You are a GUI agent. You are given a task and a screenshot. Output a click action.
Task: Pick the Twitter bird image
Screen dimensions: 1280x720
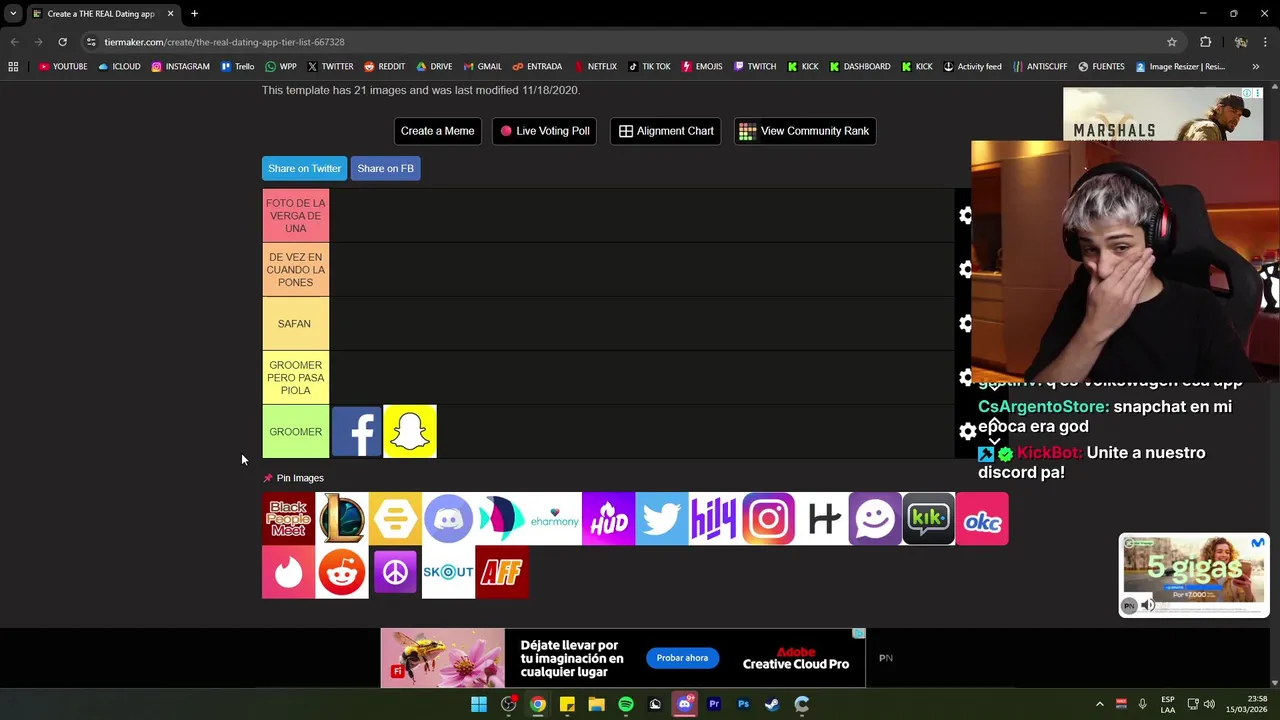661,519
